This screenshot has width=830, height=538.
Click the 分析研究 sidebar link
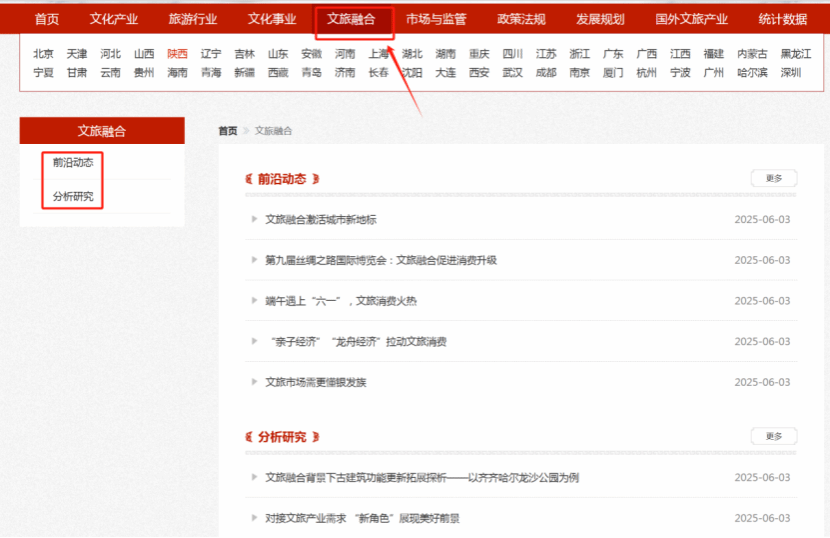[73, 196]
